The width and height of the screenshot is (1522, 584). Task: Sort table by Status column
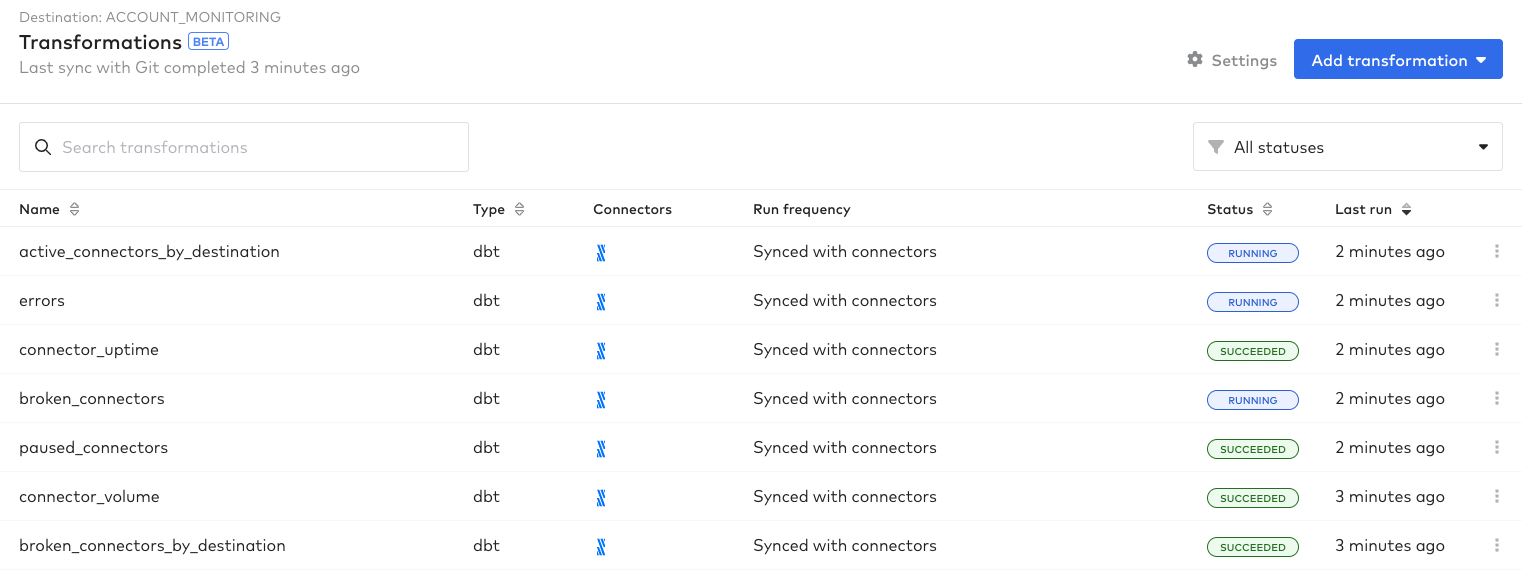point(1267,210)
